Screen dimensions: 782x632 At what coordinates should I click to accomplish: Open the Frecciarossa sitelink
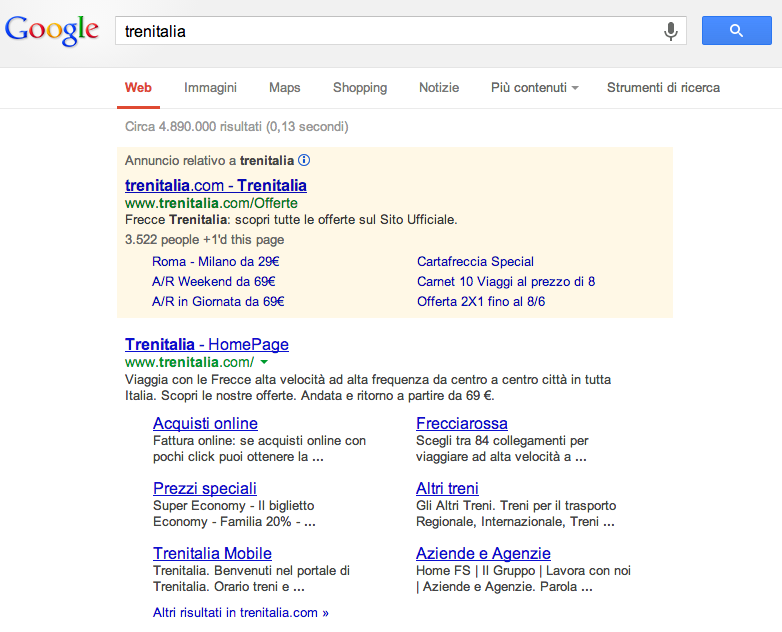(x=462, y=423)
